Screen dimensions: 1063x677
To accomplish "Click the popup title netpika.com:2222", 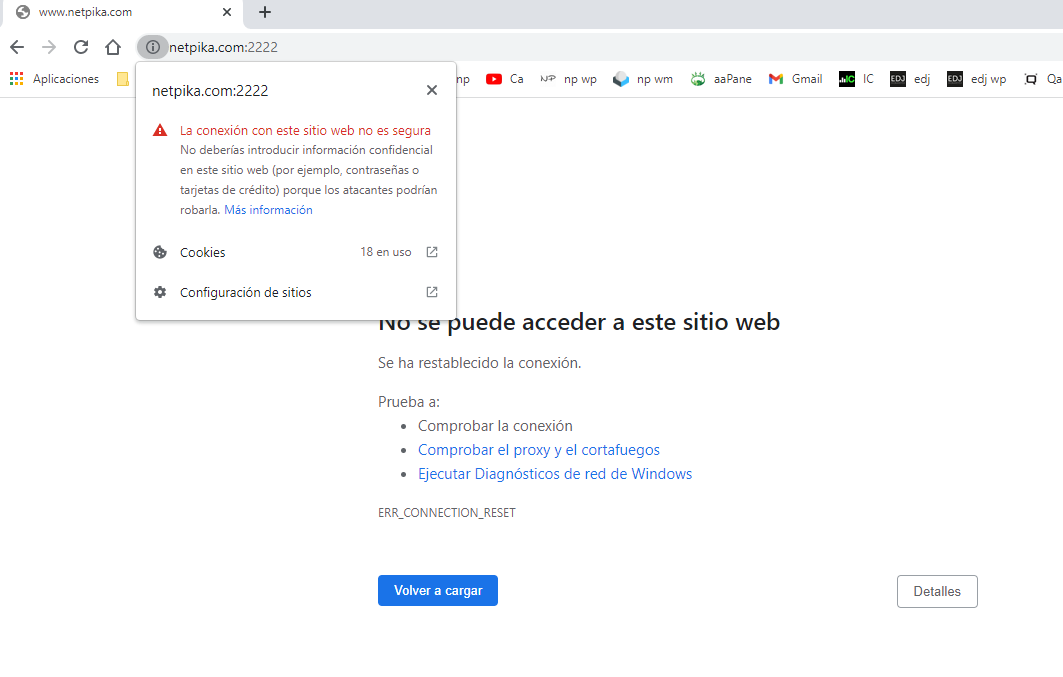I will tap(210, 91).
